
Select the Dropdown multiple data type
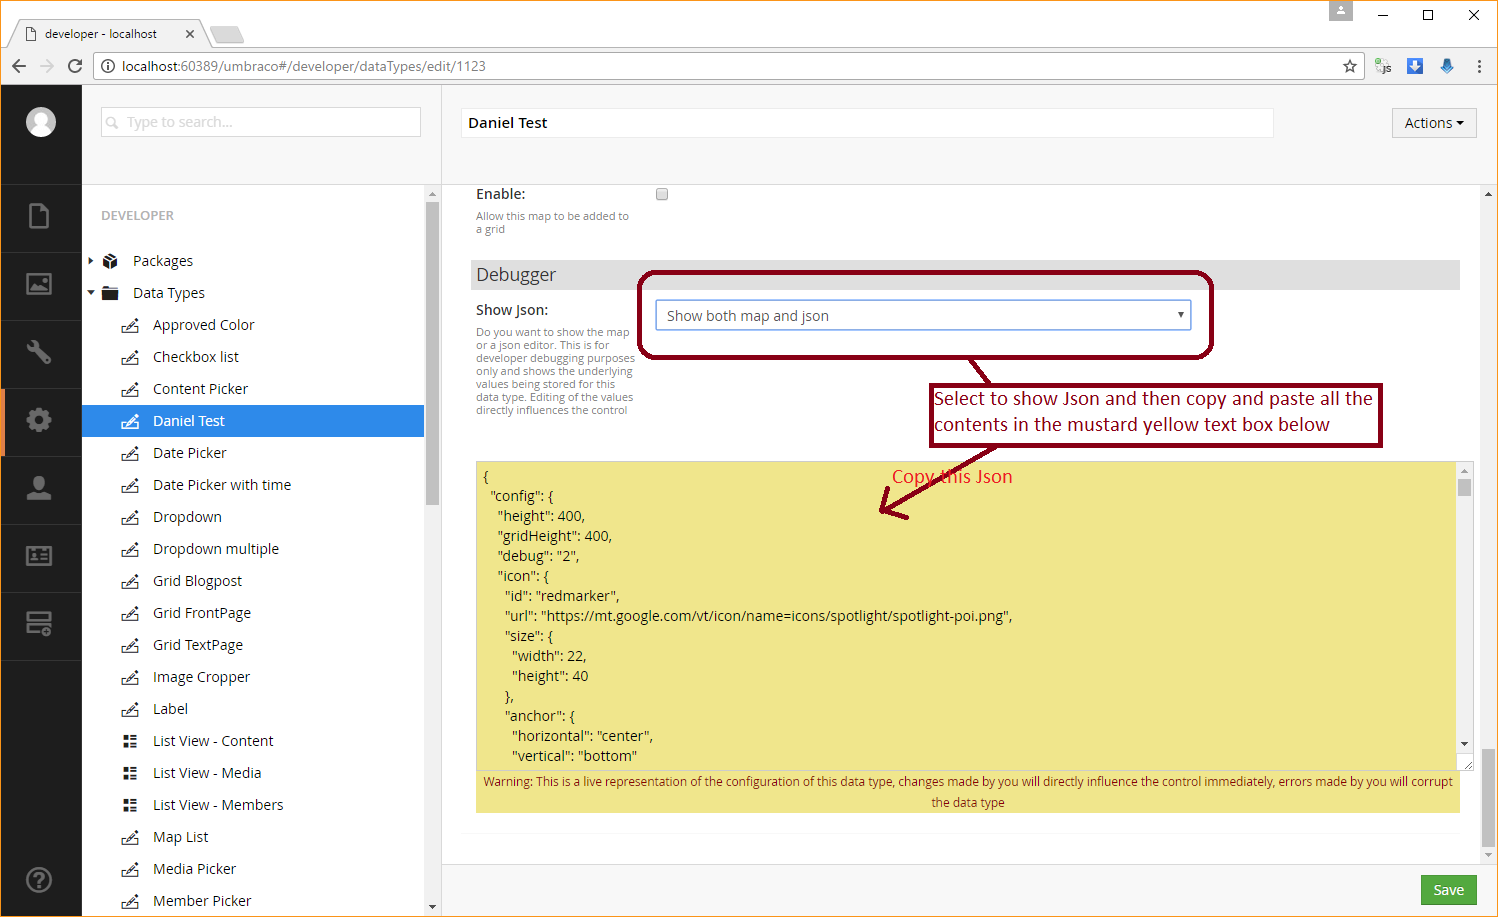coord(216,549)
